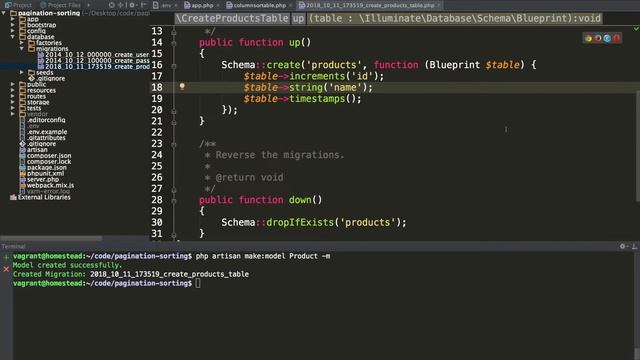The width and height of the screenshot is (640, 360).
Task: Click line number 30 in gutter
Action: click(x=157, y=222)
